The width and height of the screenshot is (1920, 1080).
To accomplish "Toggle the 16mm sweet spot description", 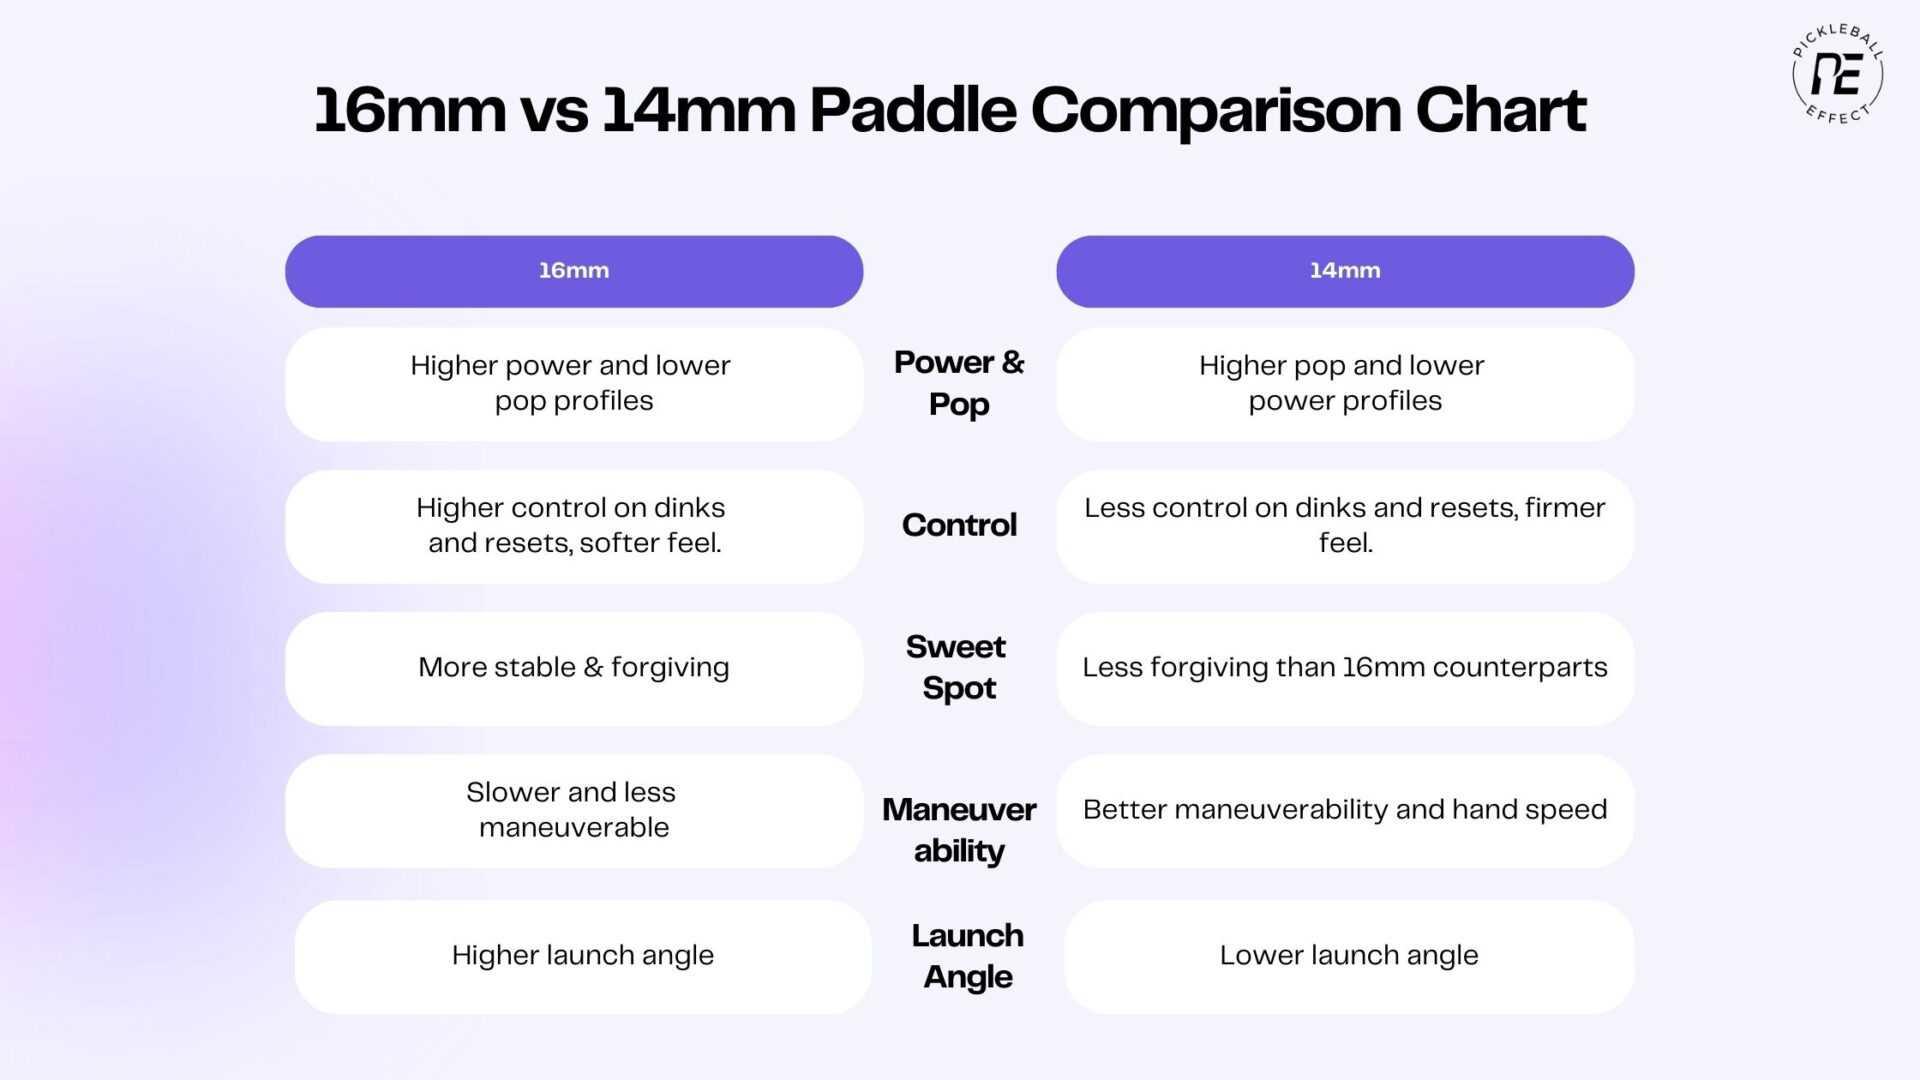I will click(572, 666).
